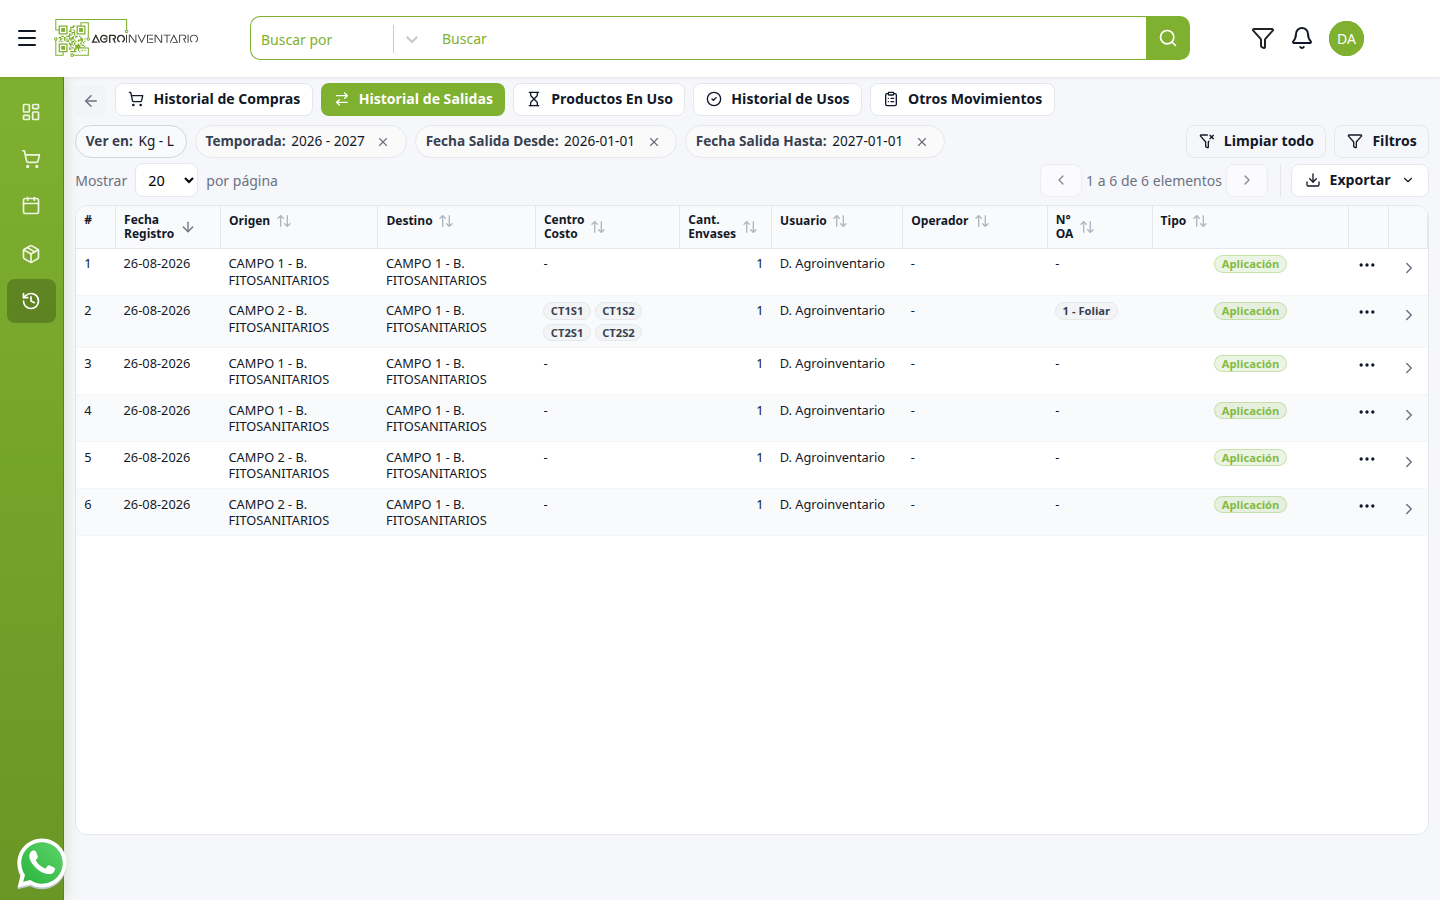The height and width of the screenshot is (900, 1440).
Task: Open the shopping cart icon in sidebar
Action: coord(31,158)
